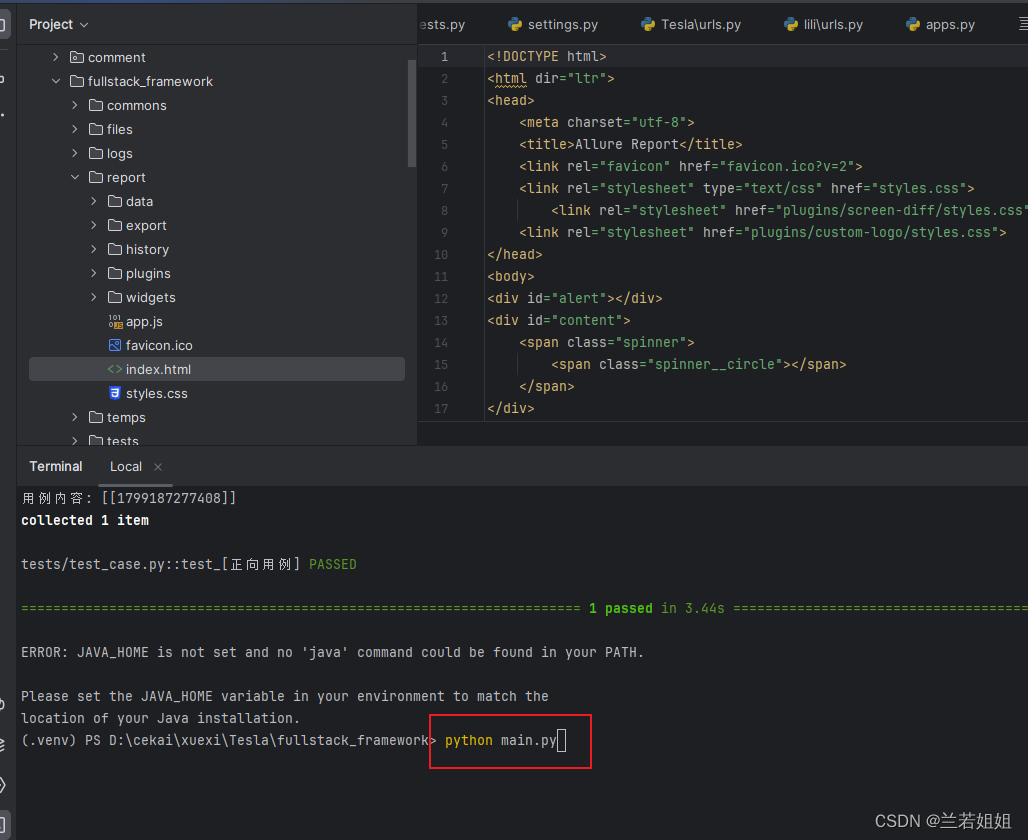This screenshot has width=1028, height=840.
Task: Click the Python icon on apps.py tab
Action: click(x=913, y=24)
